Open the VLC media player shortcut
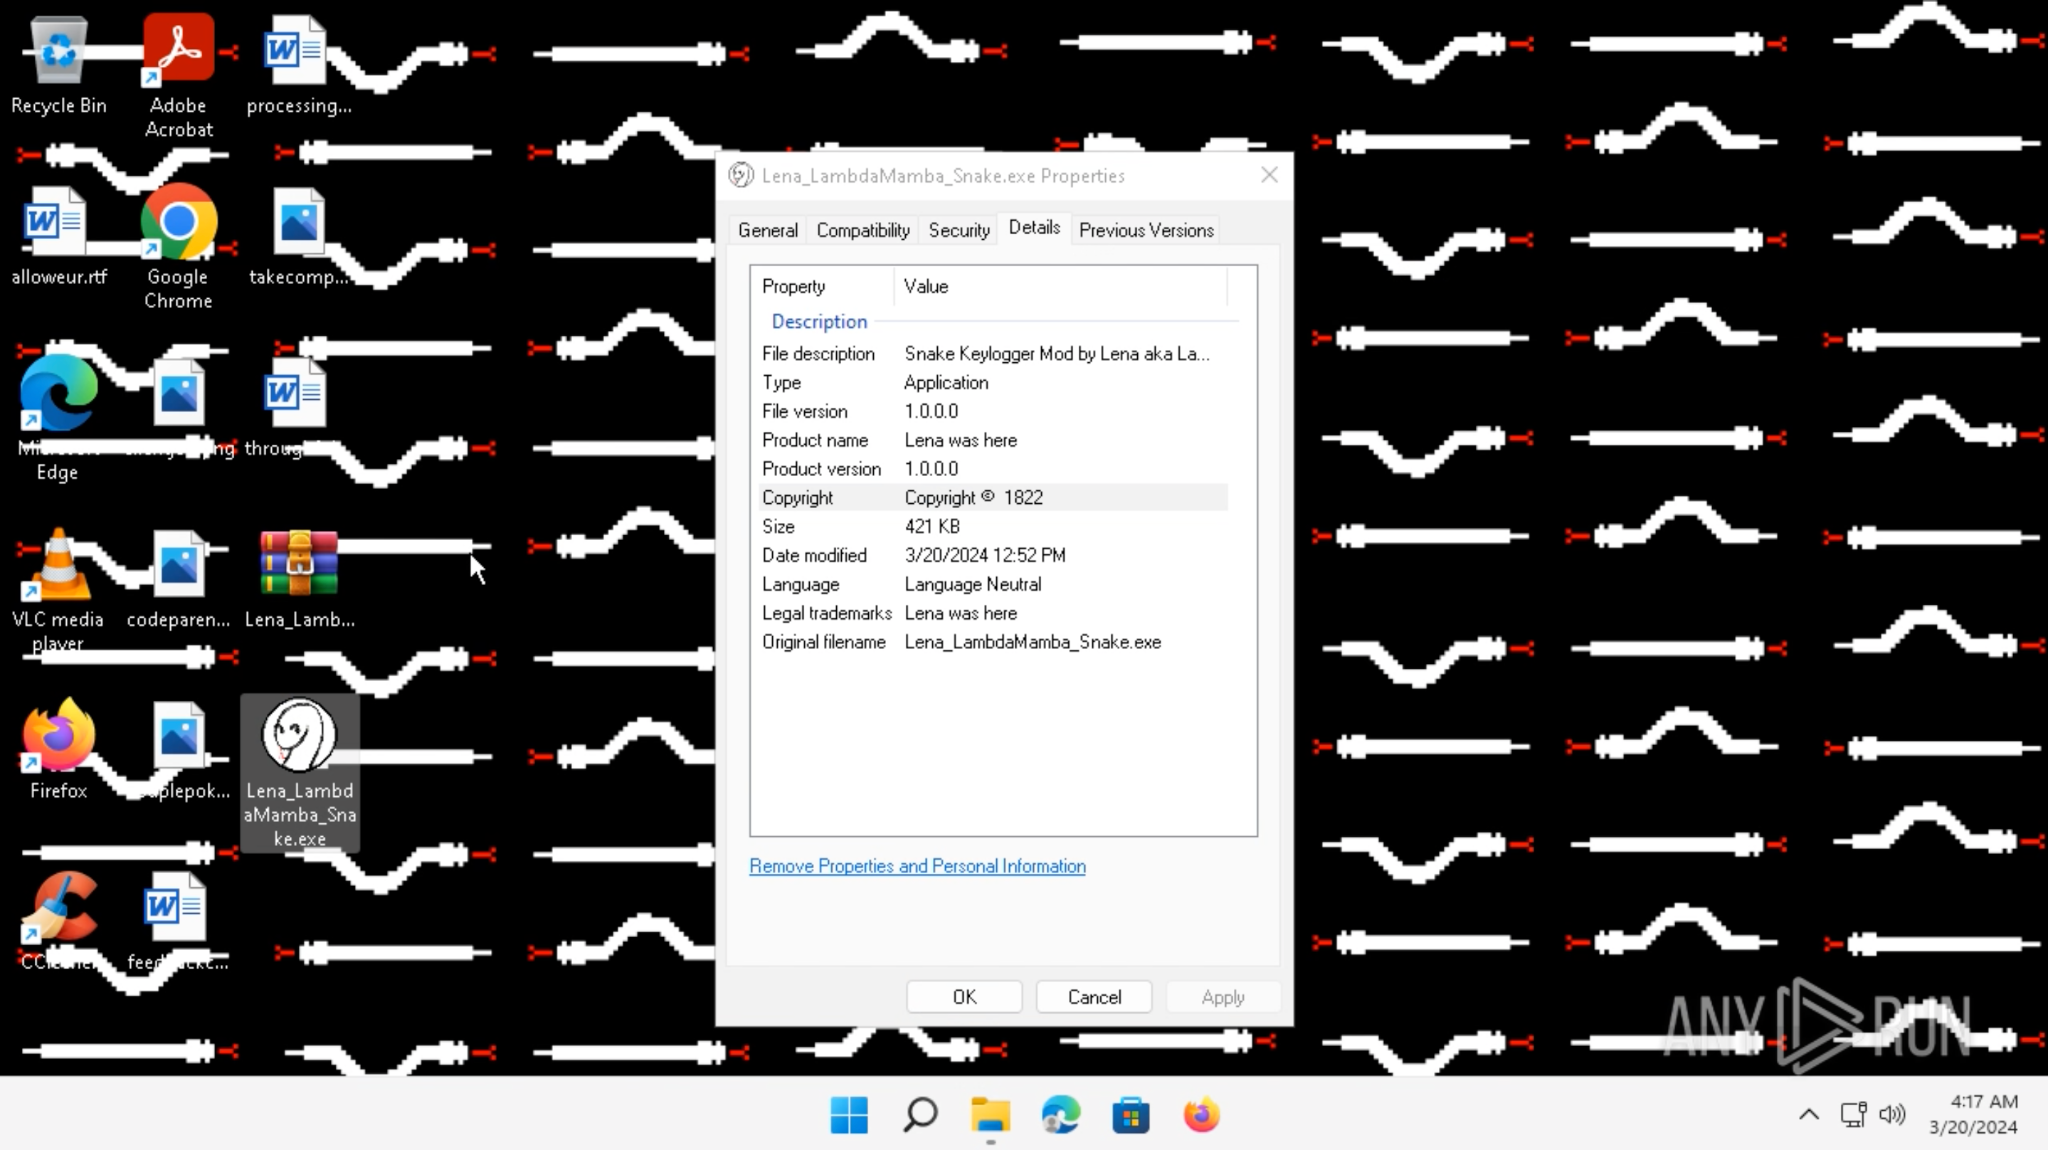The image size is (2048, 1150). 58,566
